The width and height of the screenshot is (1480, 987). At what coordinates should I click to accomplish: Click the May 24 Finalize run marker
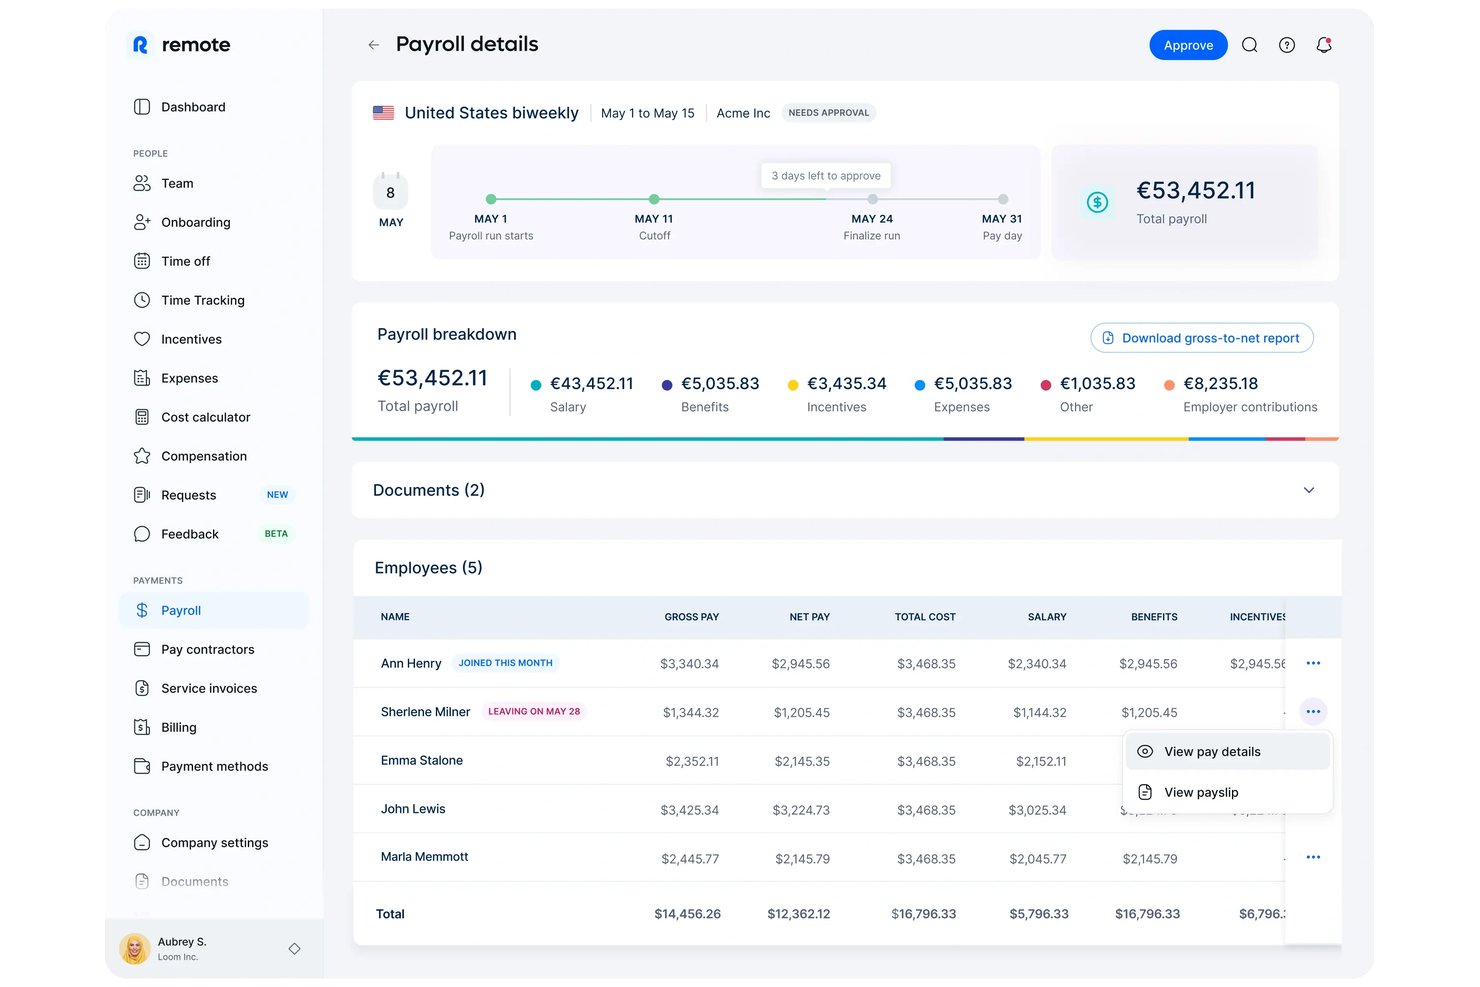(872, 199)
